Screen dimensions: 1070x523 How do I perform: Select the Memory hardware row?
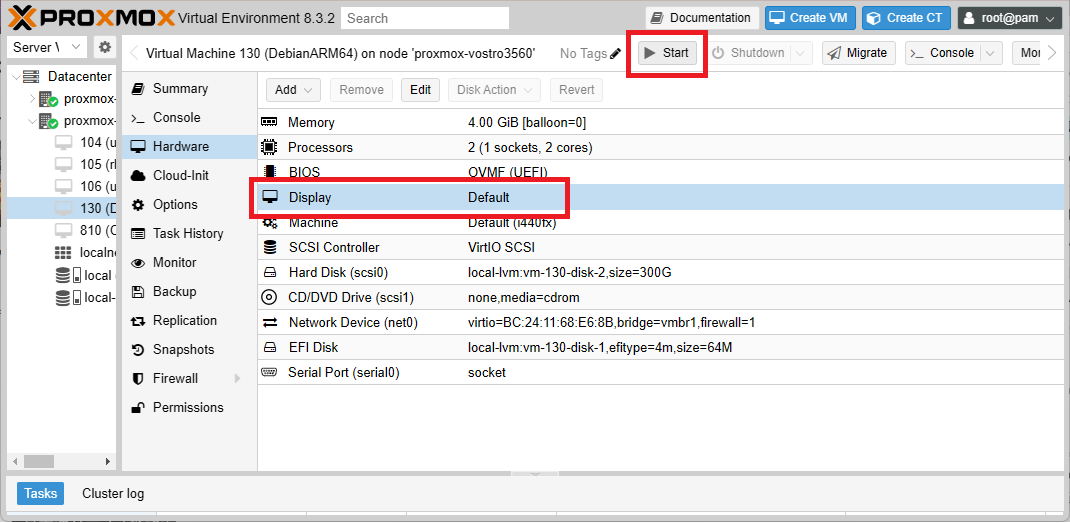663,123
